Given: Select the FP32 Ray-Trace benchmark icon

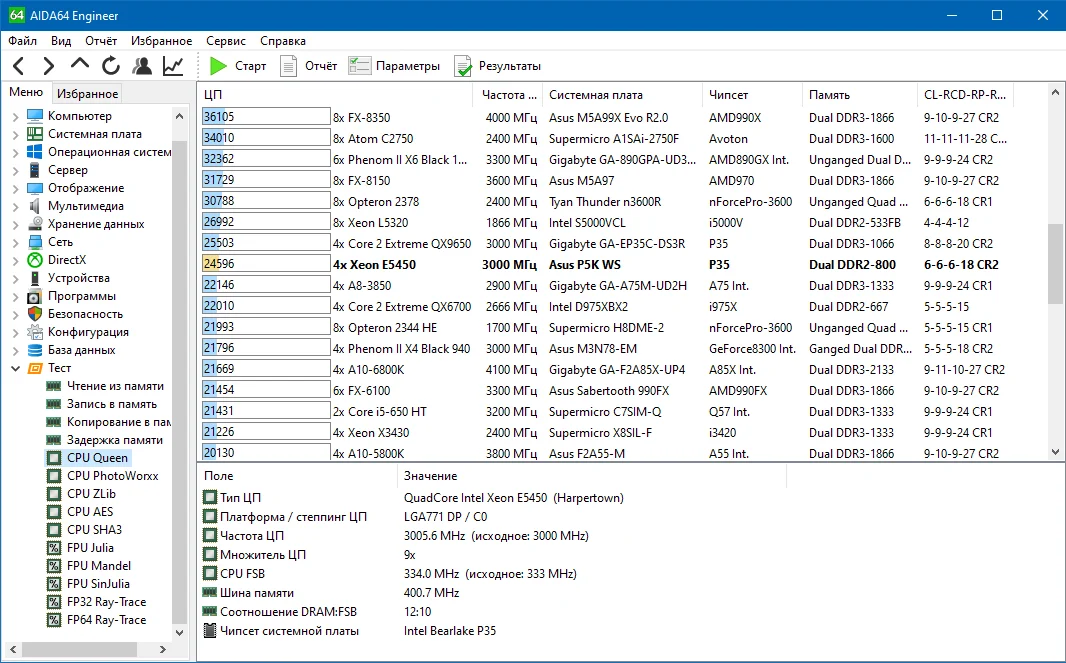Looking at the screenshot, I should [x=54, y=602].
